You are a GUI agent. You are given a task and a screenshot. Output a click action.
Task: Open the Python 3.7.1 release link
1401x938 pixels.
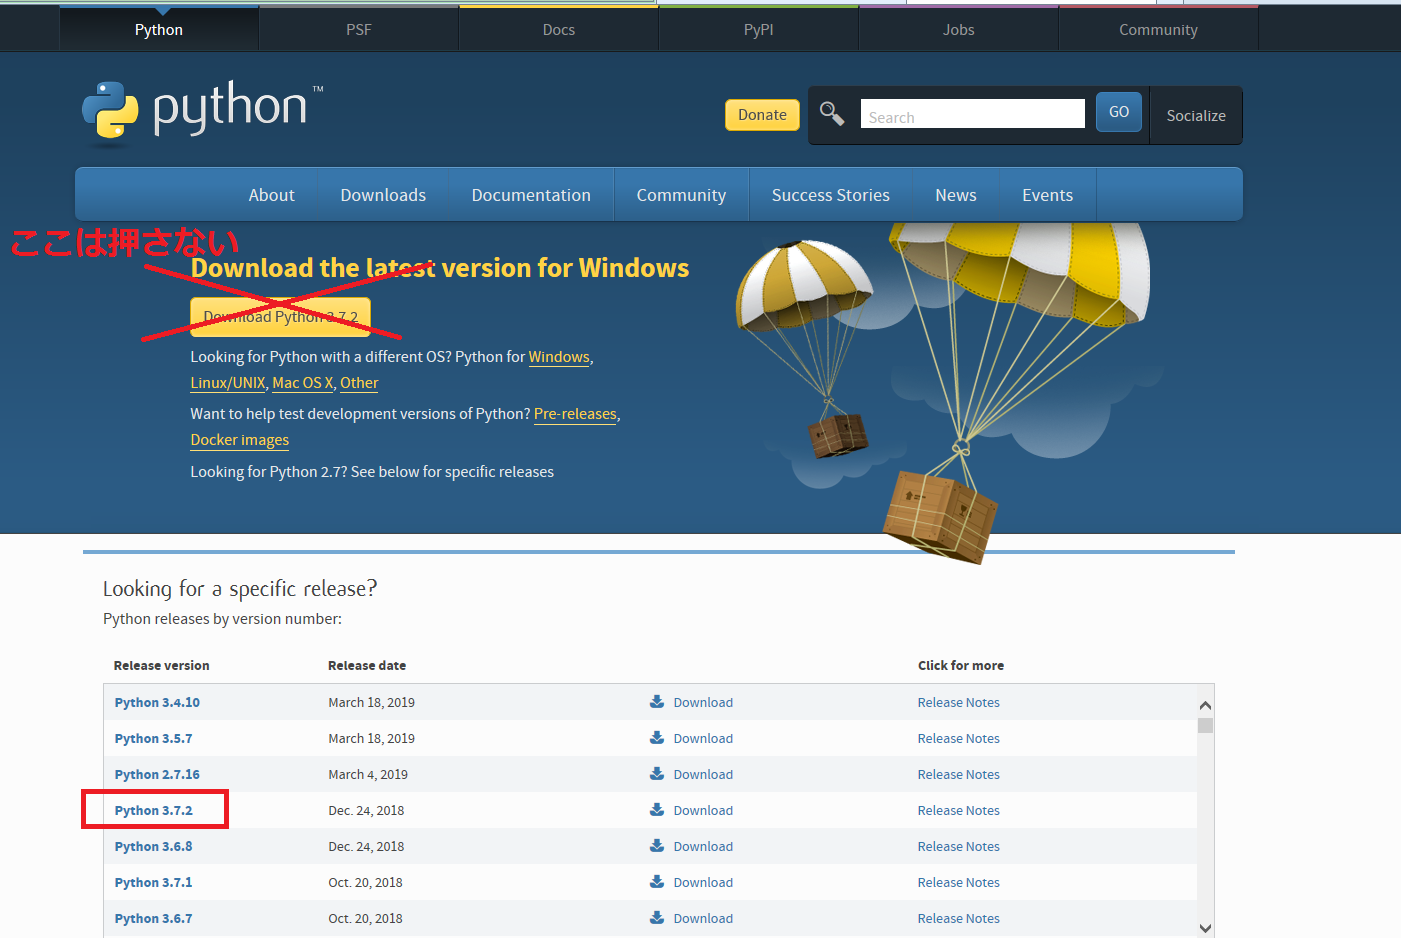(x=153, y=882)
